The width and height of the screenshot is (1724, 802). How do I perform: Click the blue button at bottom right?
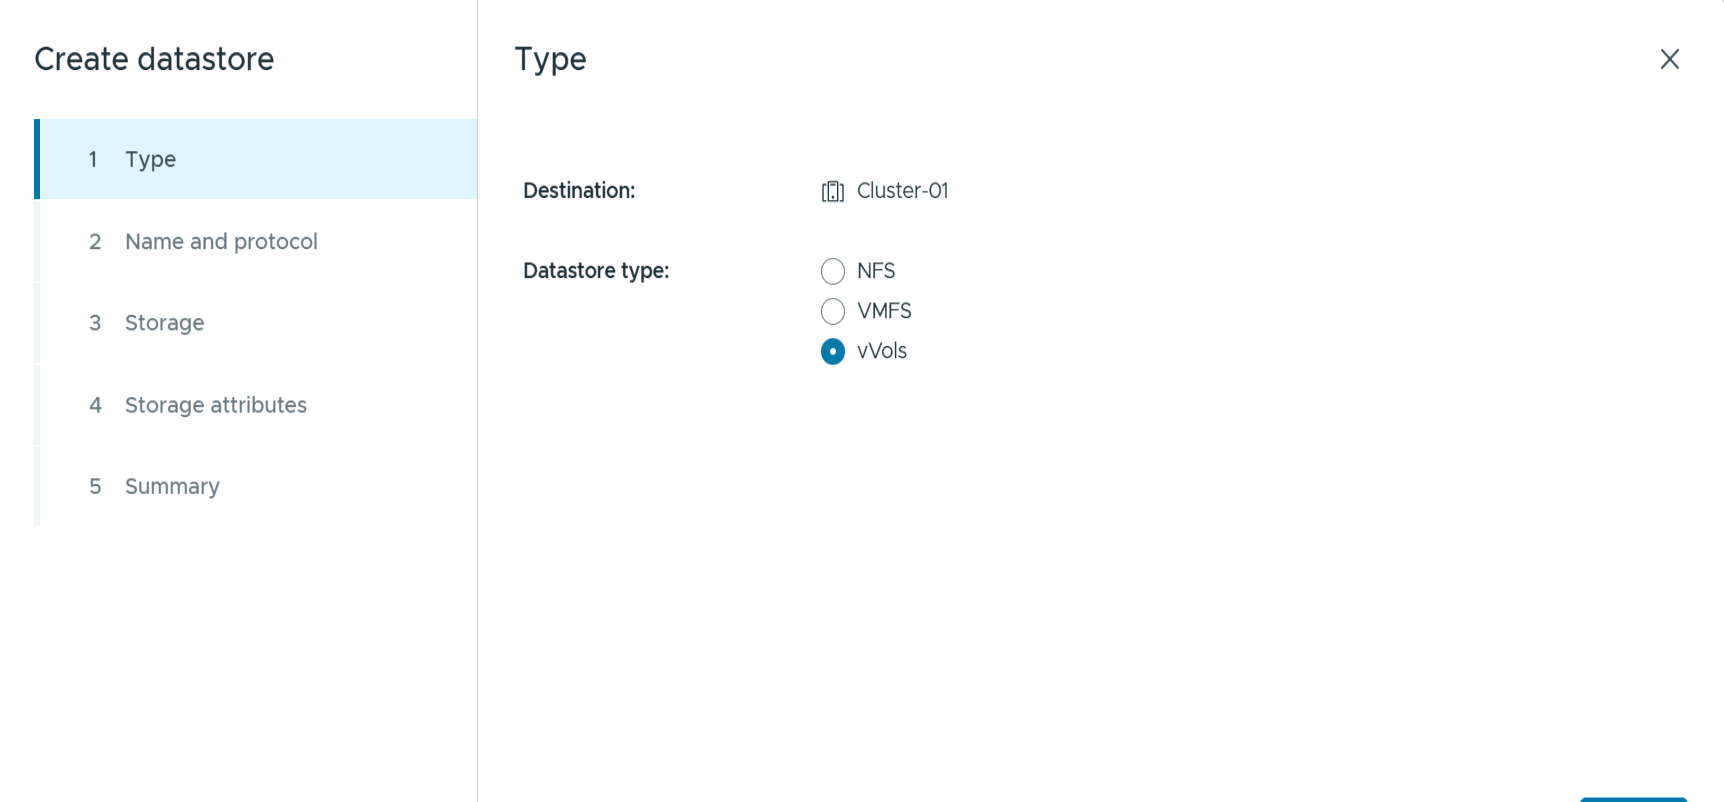[1633, 798]
